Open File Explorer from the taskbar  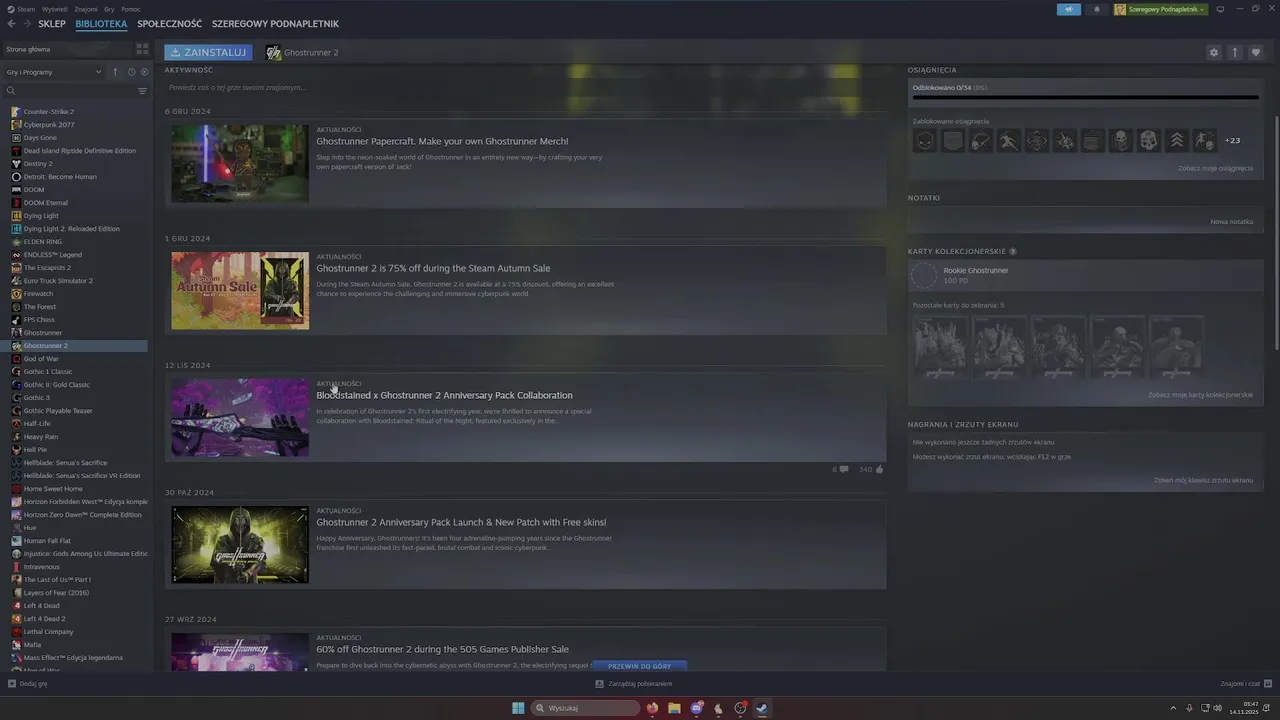674,708
